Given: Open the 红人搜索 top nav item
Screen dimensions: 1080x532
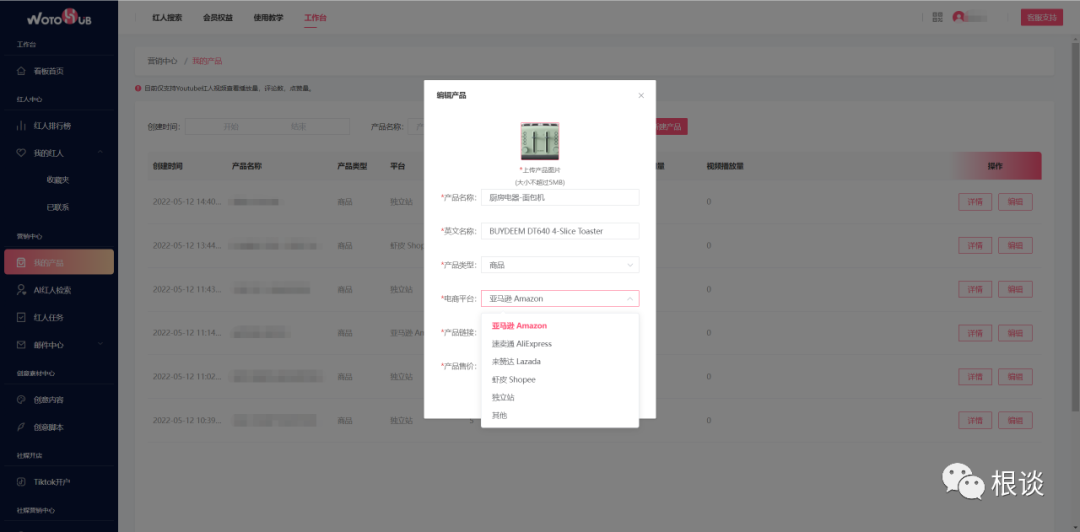Looking at the screenshot, I should 167,18.
